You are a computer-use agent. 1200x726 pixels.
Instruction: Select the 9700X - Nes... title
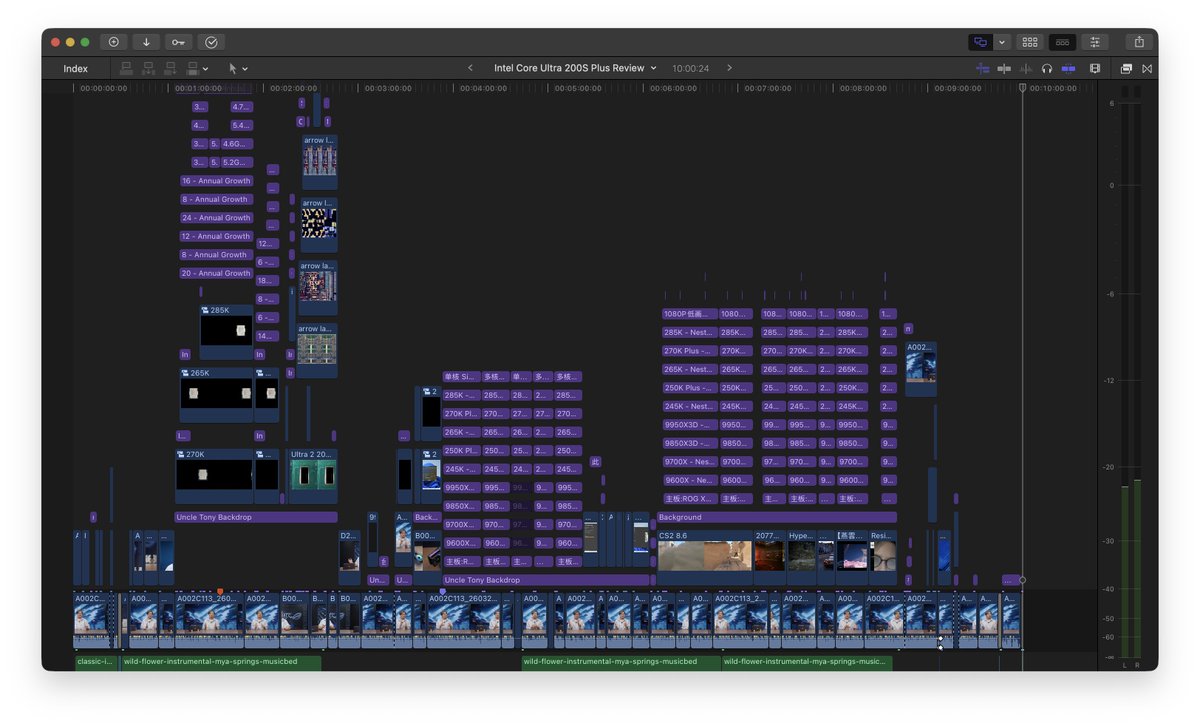click(689, 462)
